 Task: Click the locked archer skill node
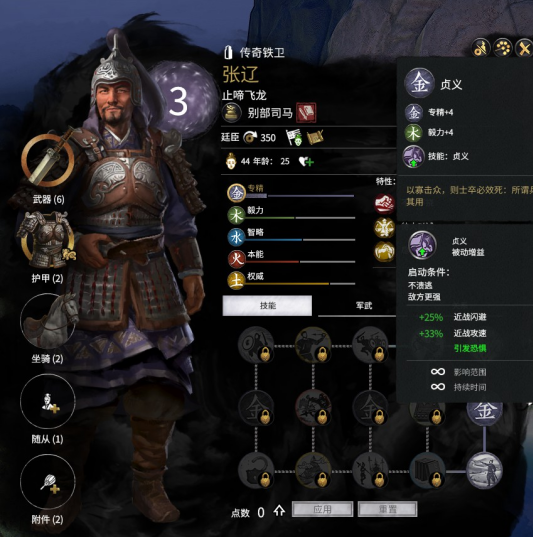coord(313,344)
